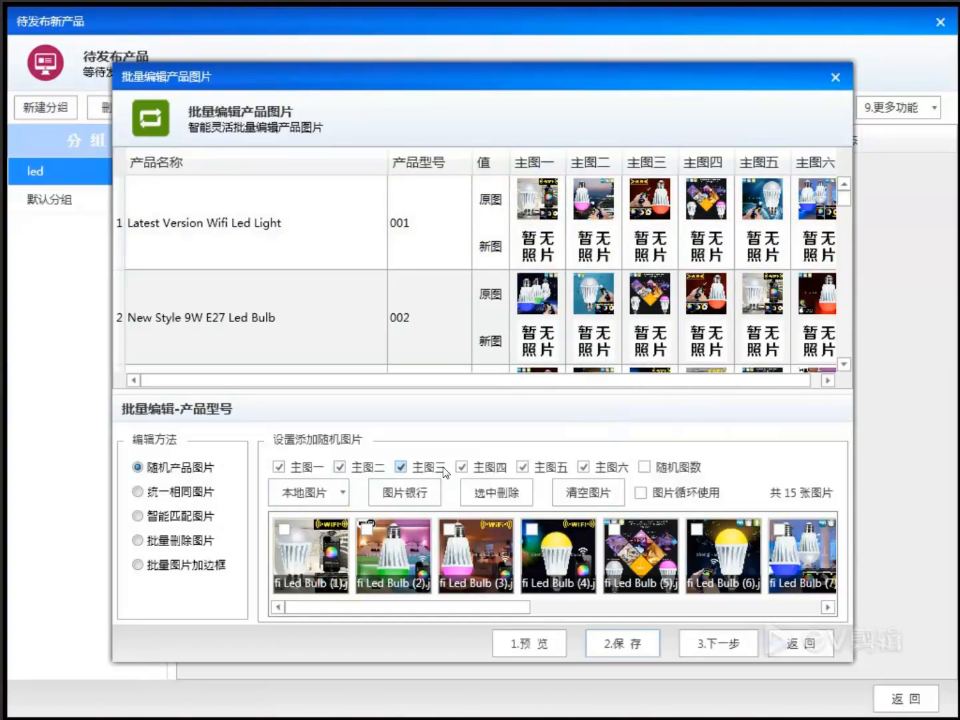The image size is (960, 720).
Task: Click the 2.保存 button
Action: (623, 643)
